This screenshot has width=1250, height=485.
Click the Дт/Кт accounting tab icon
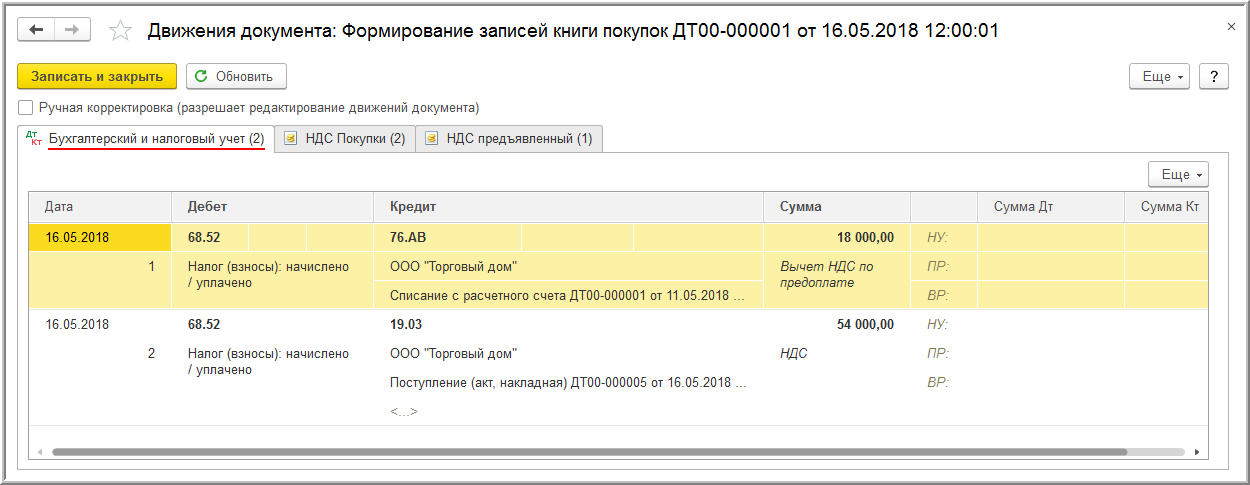click(x=34, y=139)
